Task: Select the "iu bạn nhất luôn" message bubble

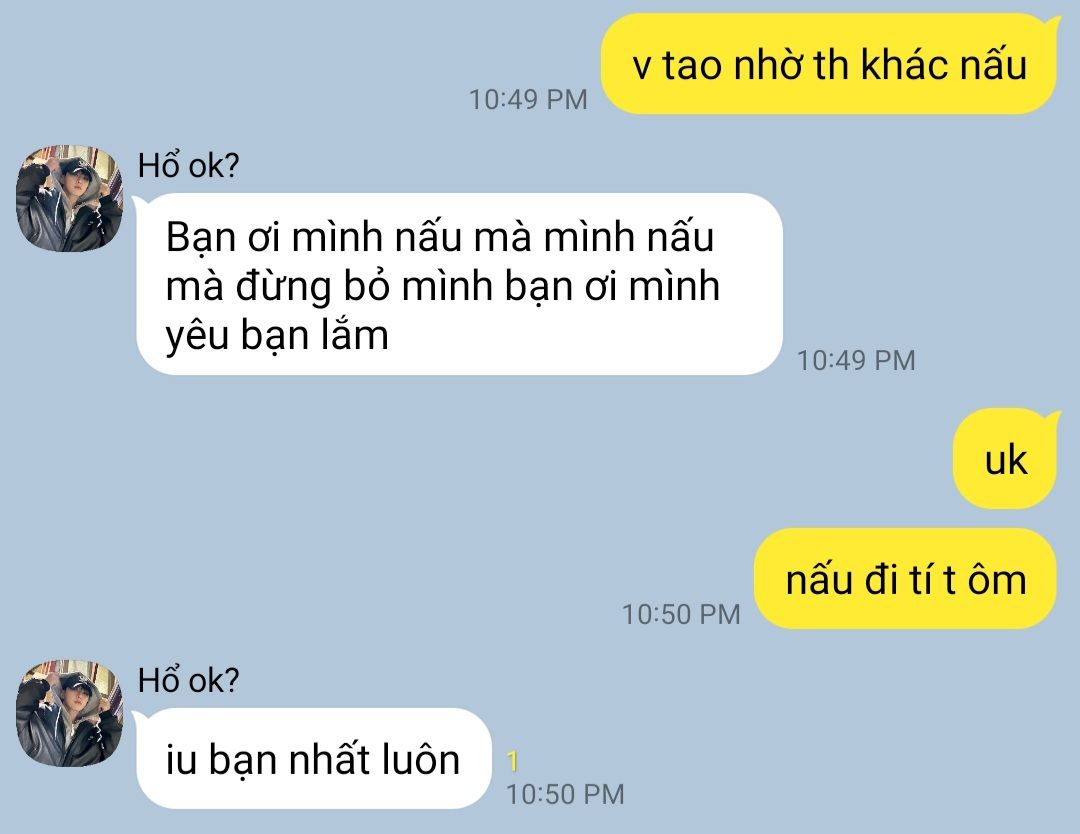Action: coord(313,758)
